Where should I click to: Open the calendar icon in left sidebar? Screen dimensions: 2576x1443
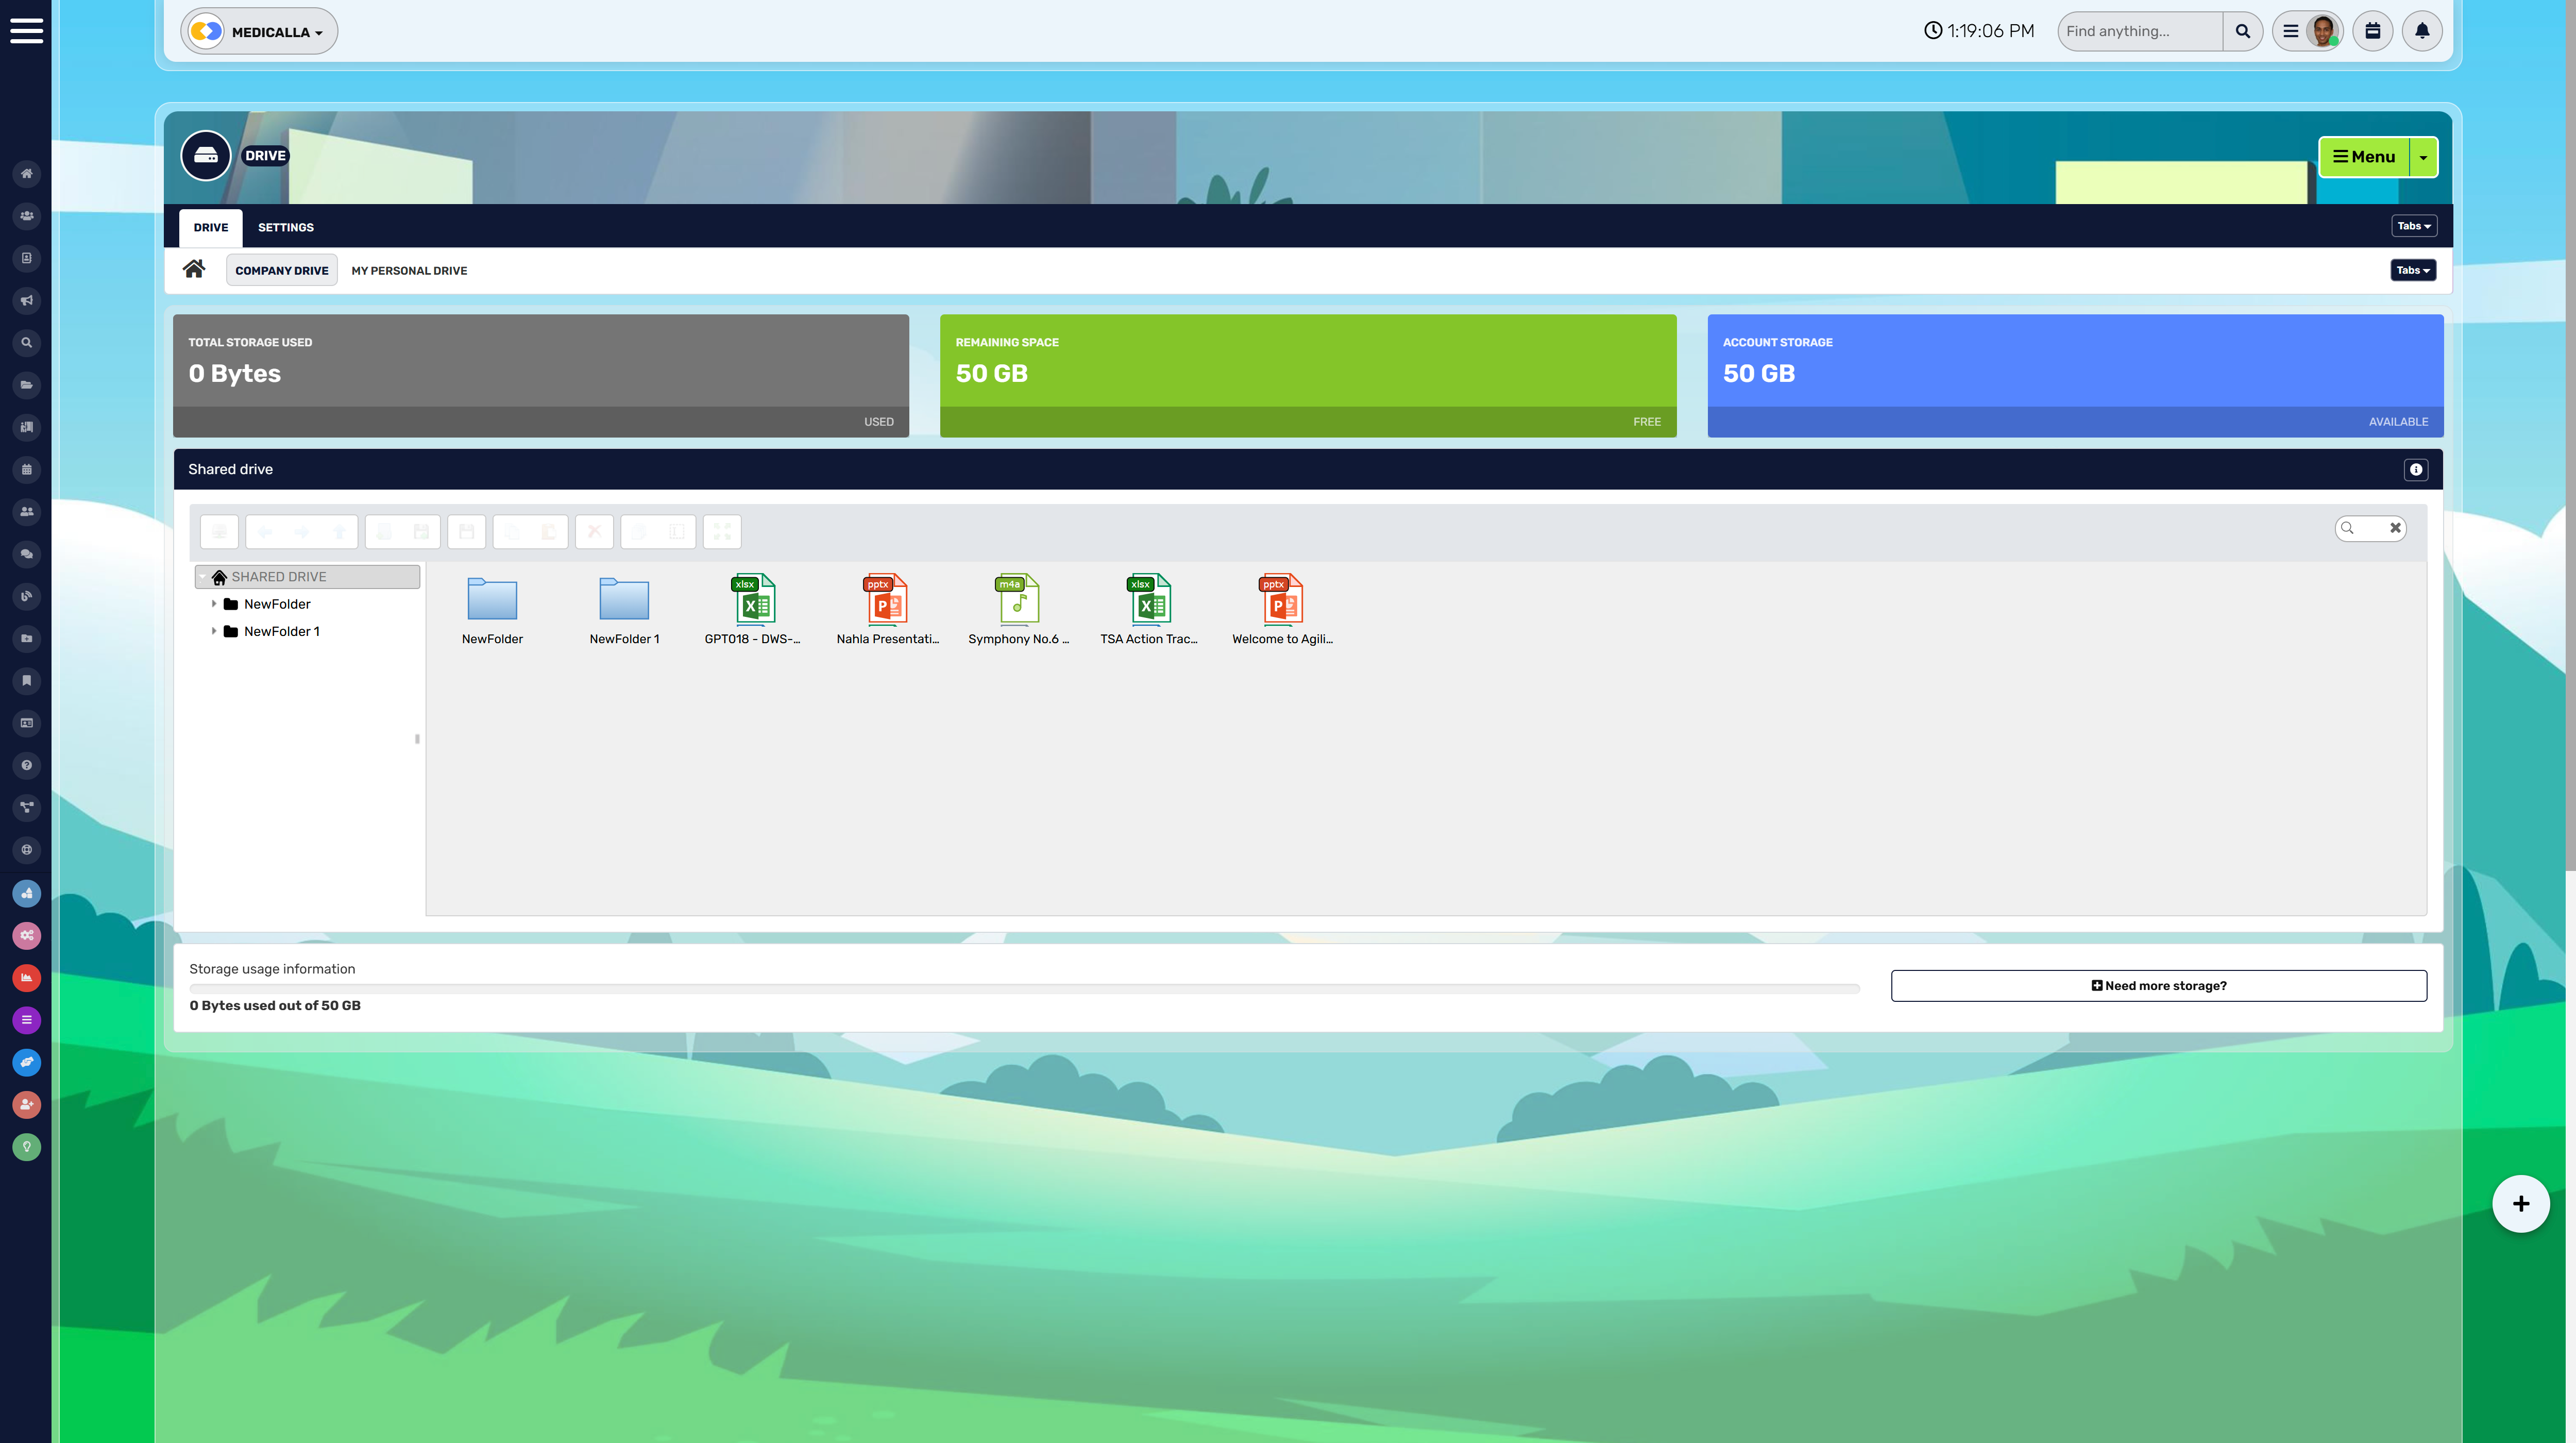[x=27, y=469]
